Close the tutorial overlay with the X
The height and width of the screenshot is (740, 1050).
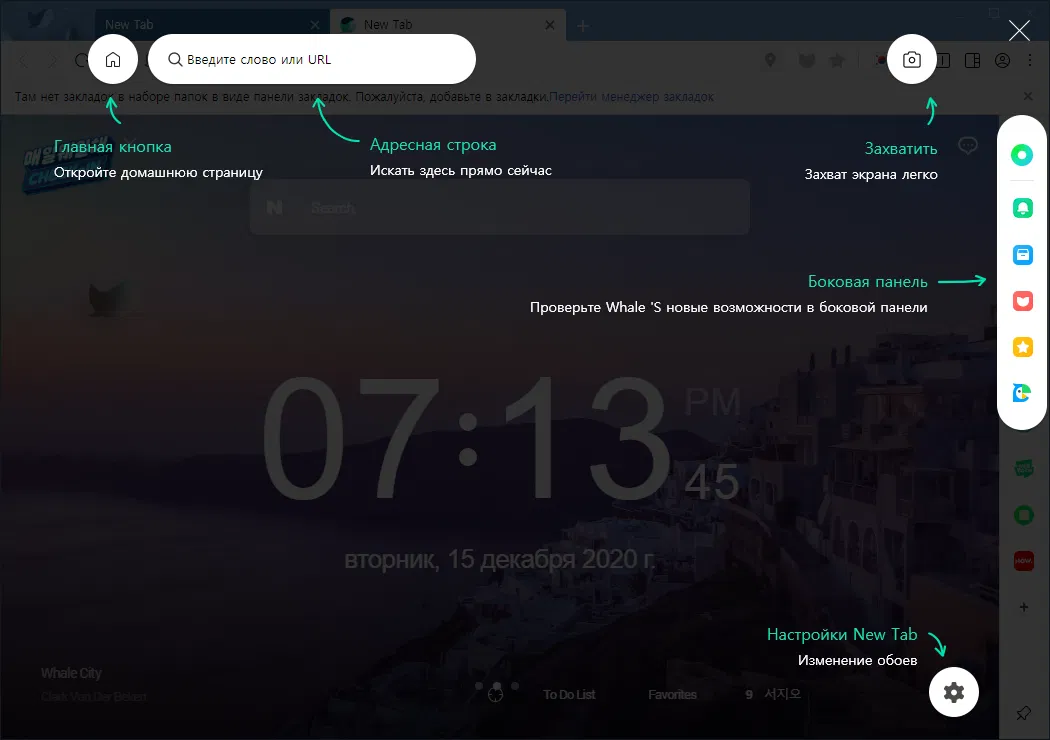point(1019,30)
